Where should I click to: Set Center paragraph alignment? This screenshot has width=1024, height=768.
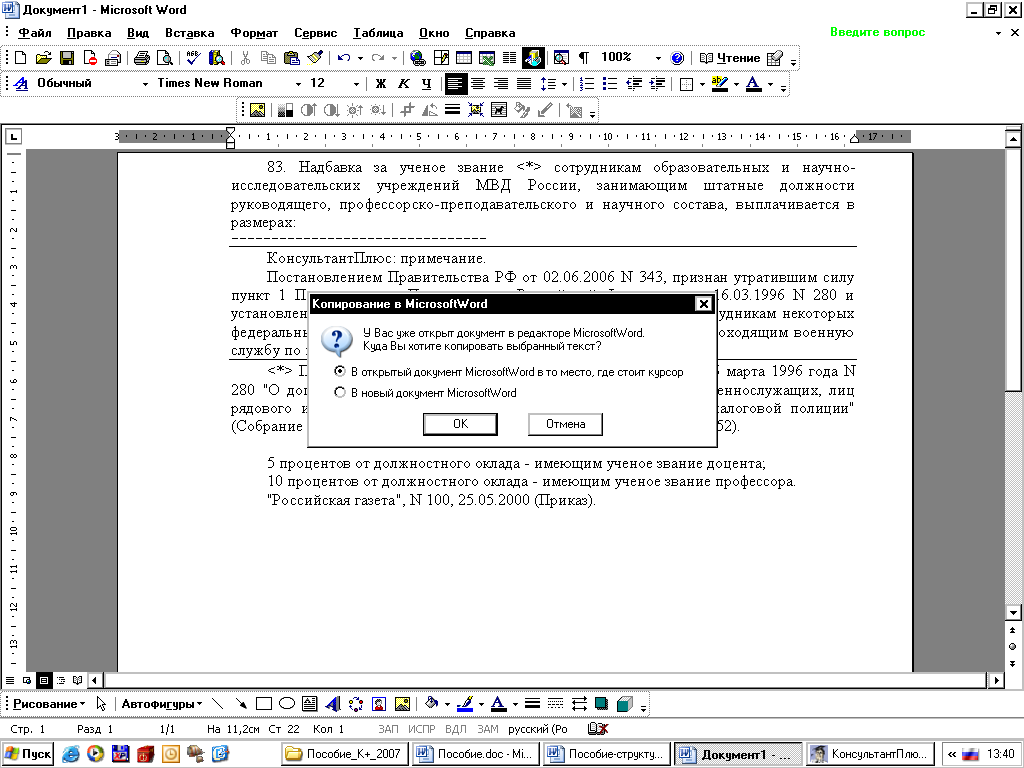[478, 84]
